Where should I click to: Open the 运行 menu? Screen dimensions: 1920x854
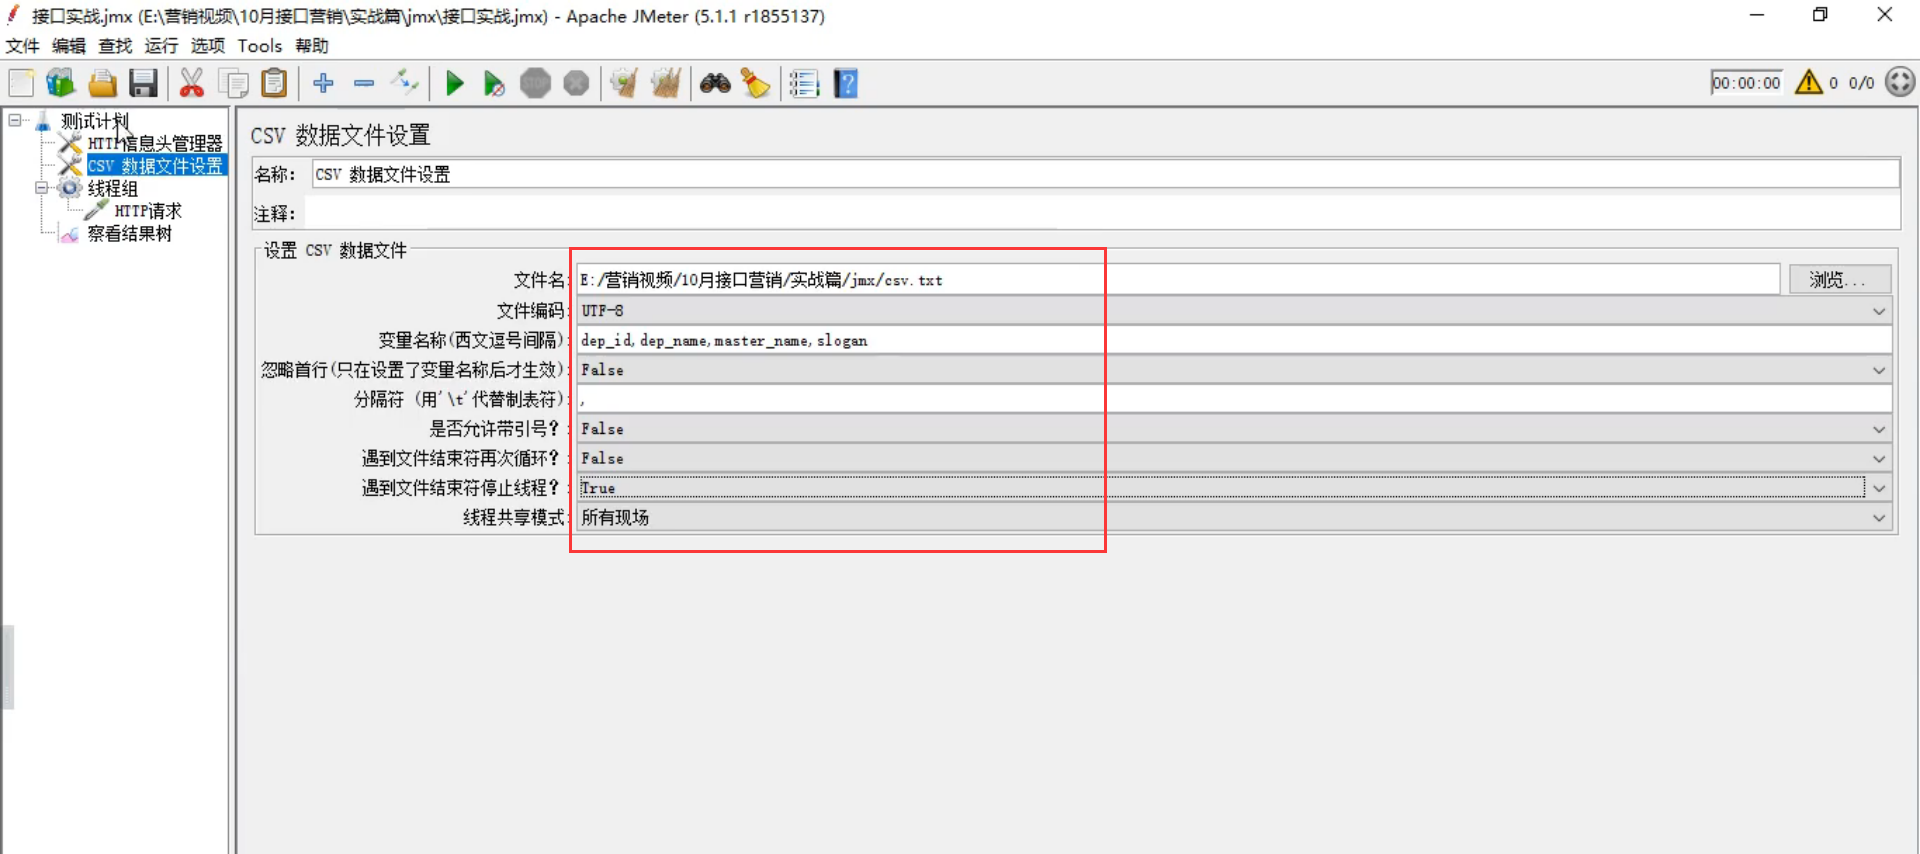pyautogui.click(x=161, y=46)
